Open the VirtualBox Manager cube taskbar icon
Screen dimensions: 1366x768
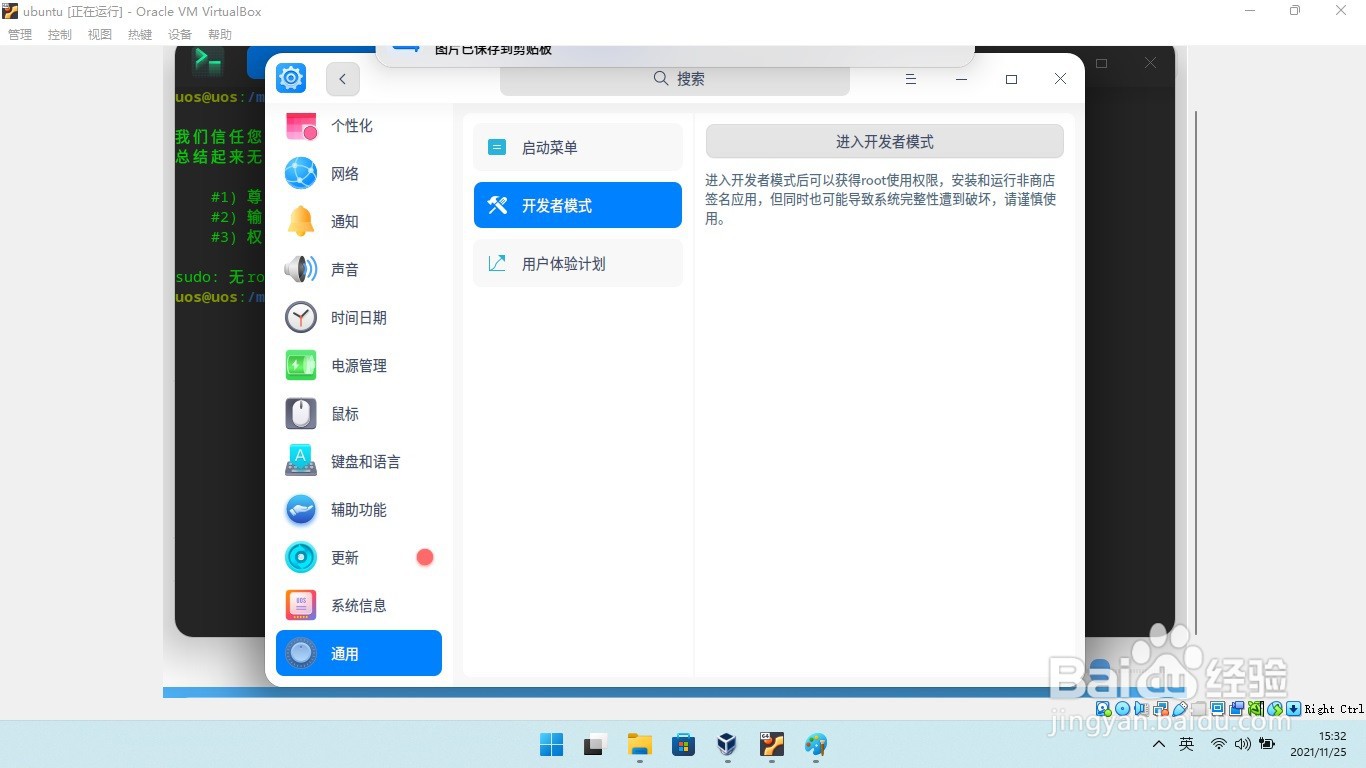tap(727, 744)
